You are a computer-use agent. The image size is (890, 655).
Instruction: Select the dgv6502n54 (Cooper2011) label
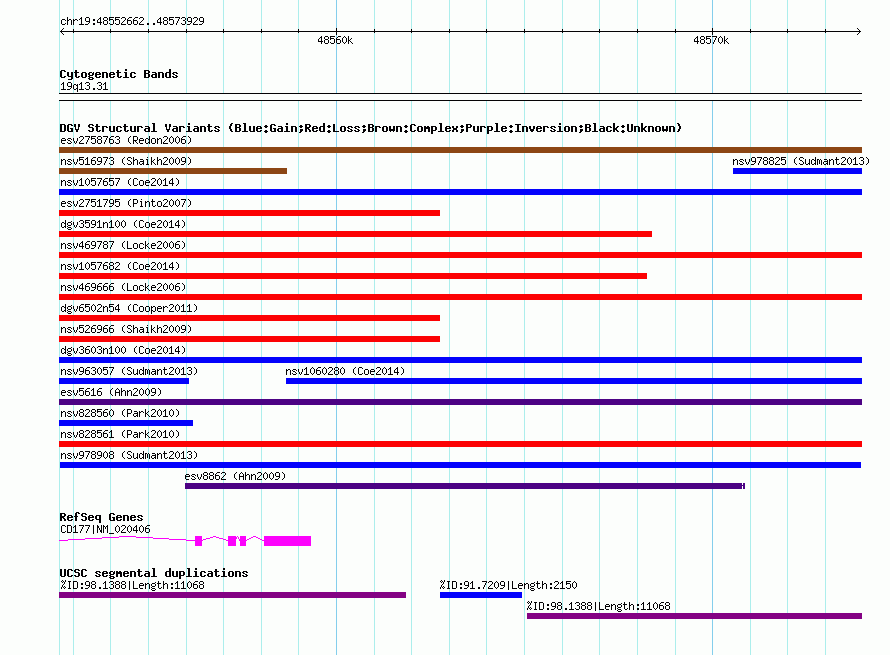click(129, 308)
